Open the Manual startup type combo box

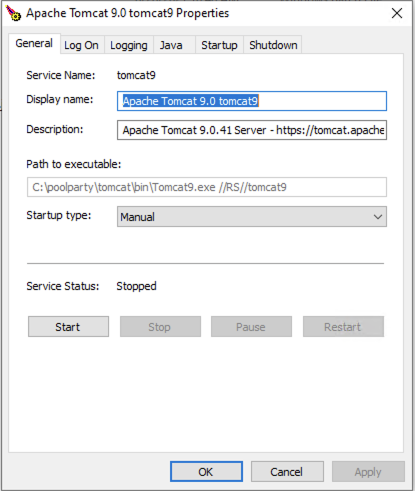(252, 217)
